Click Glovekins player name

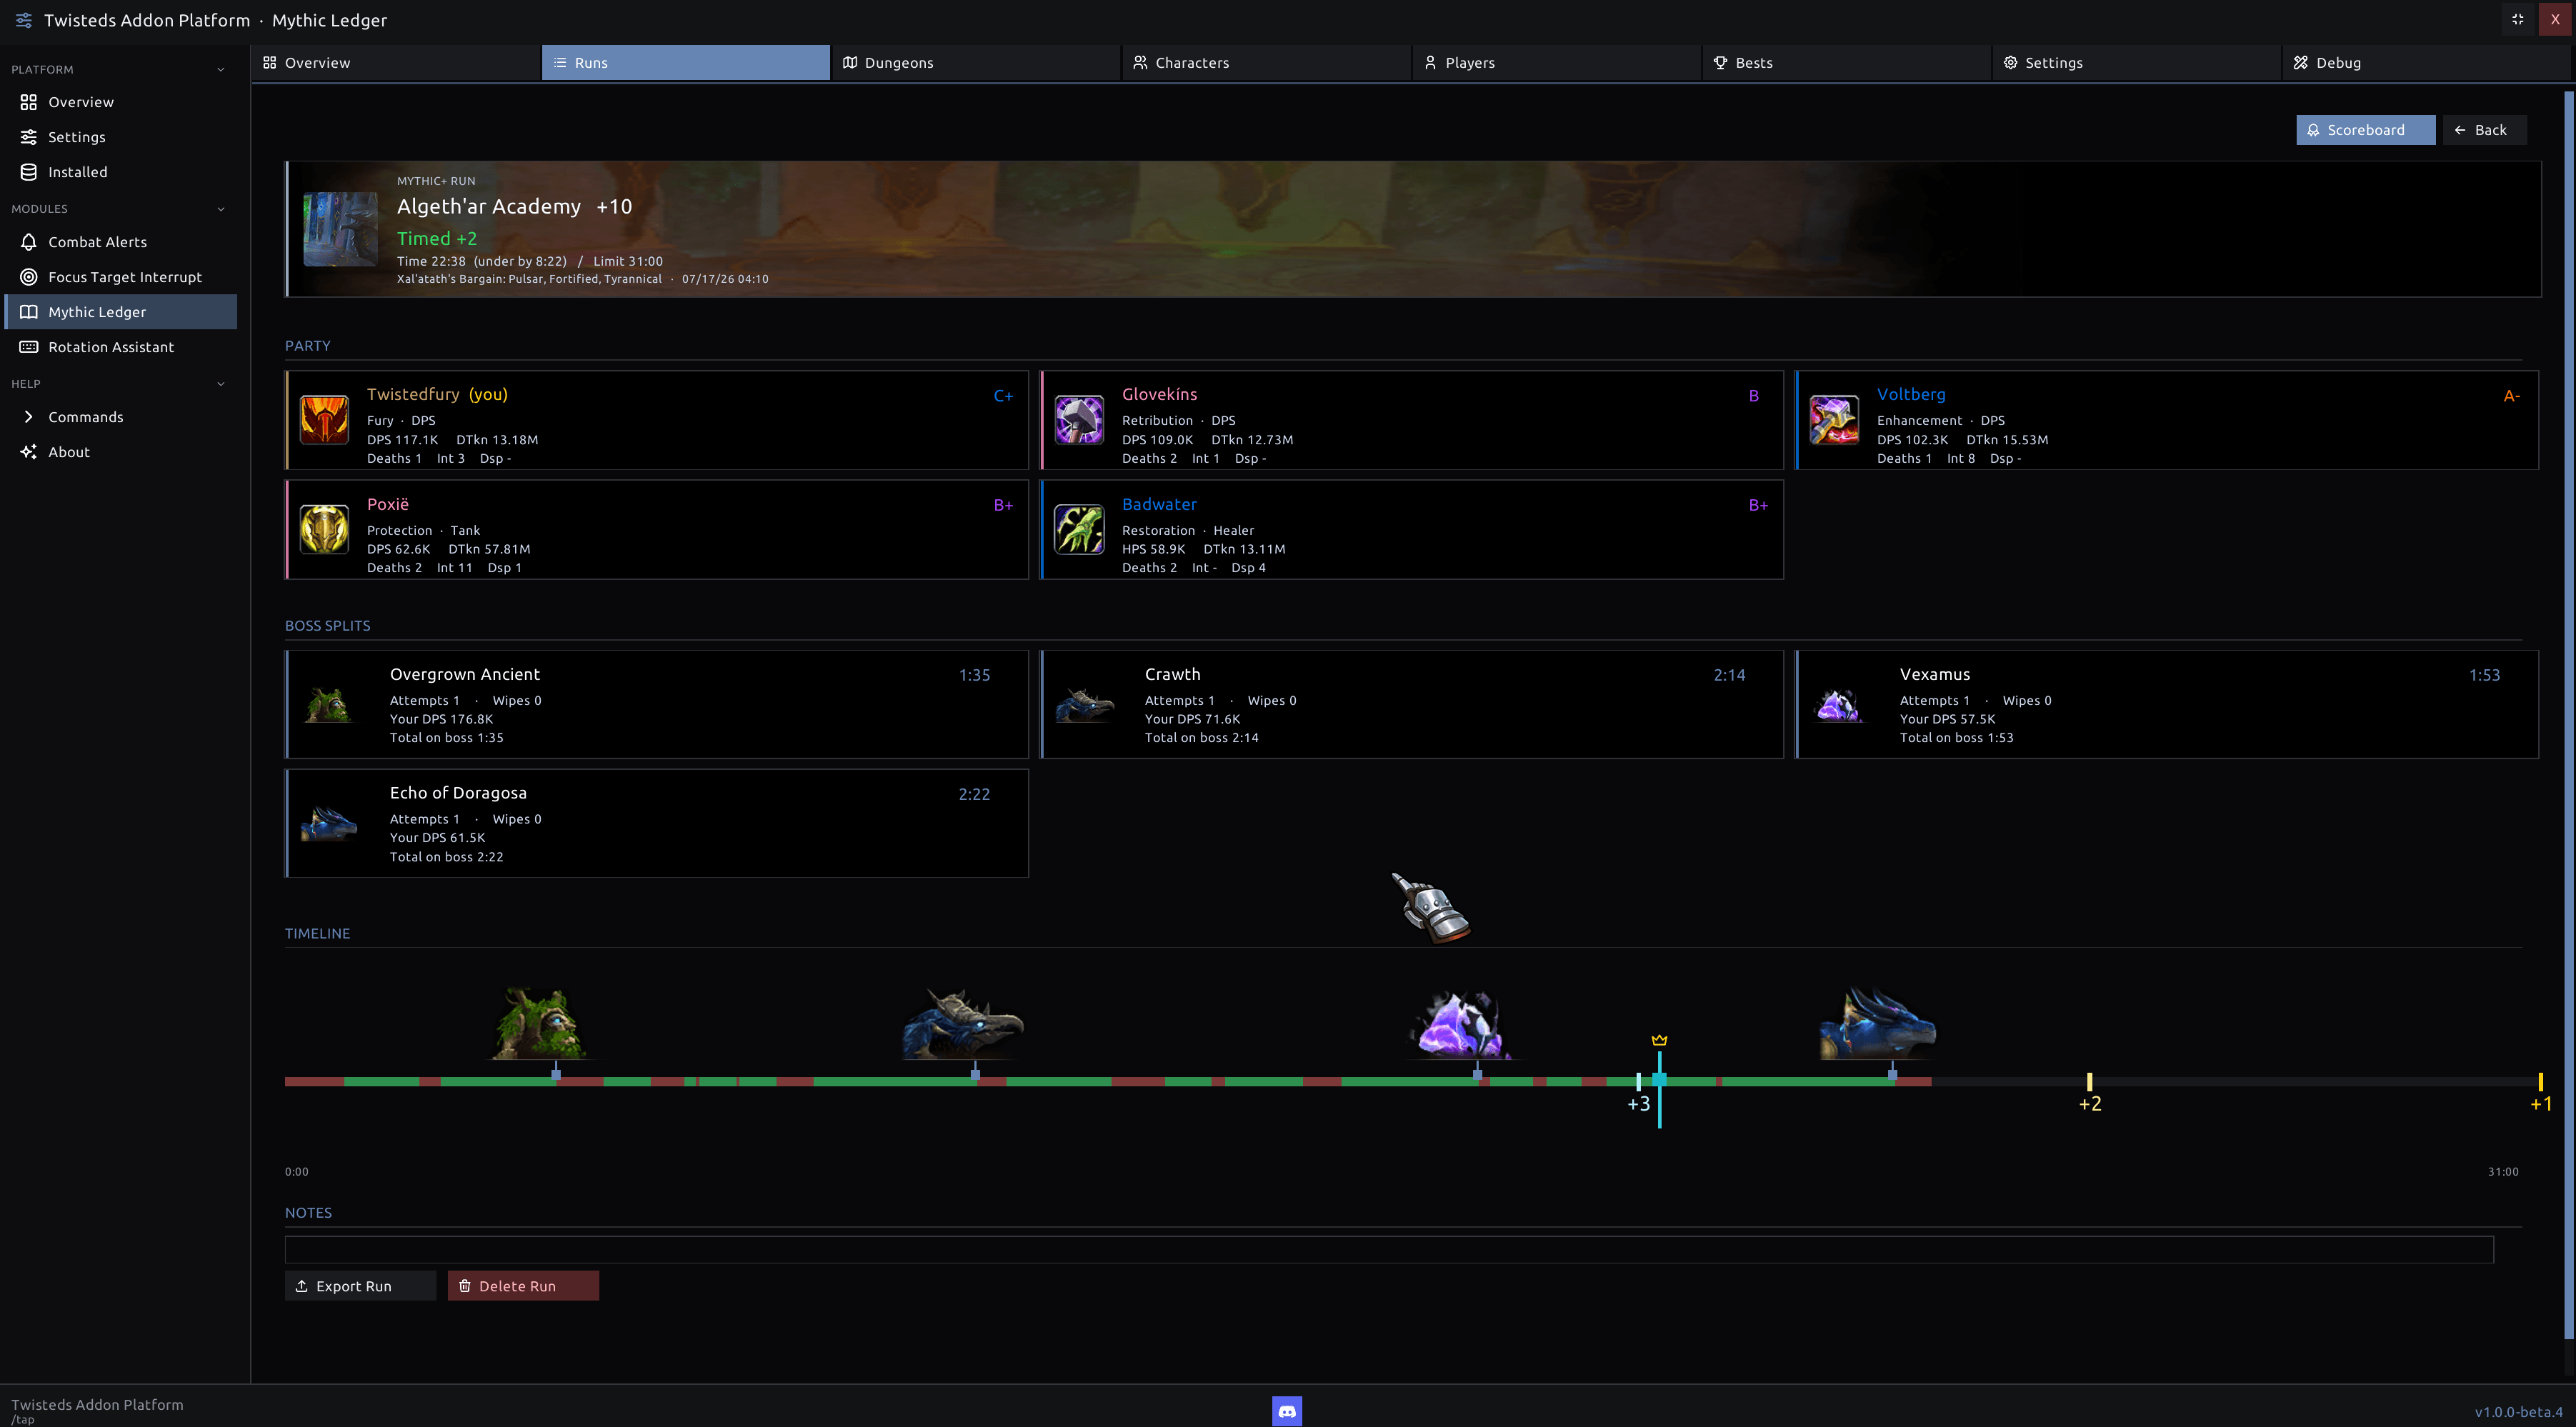point(1159,394)
